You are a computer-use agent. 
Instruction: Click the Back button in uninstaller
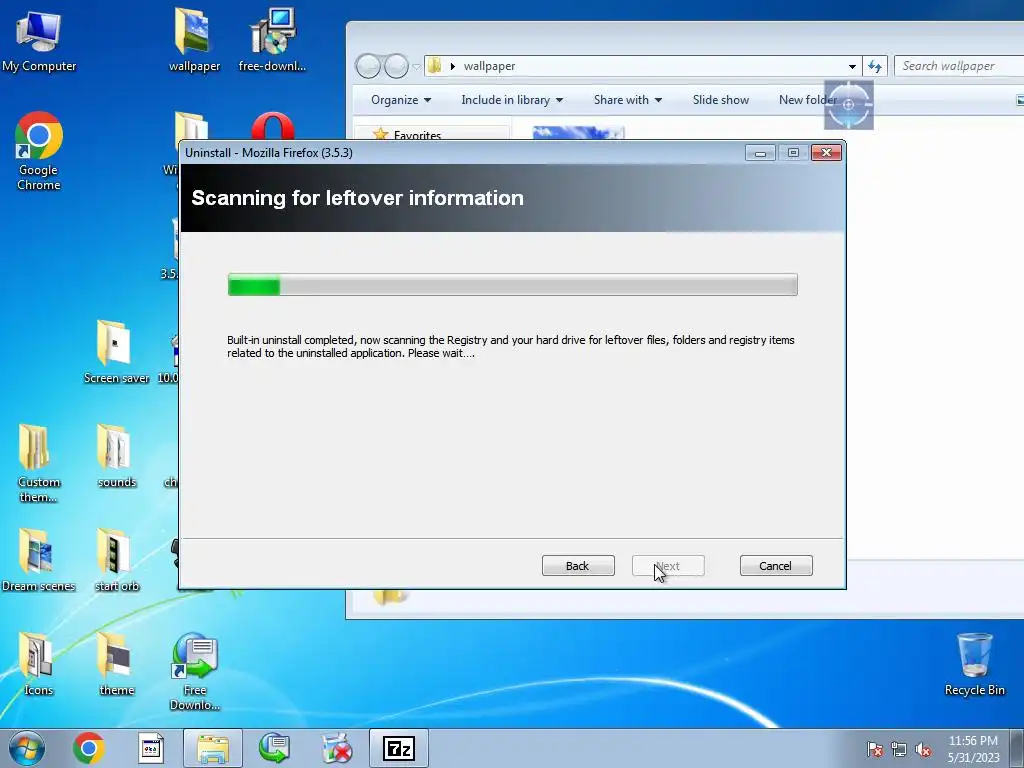578,566
